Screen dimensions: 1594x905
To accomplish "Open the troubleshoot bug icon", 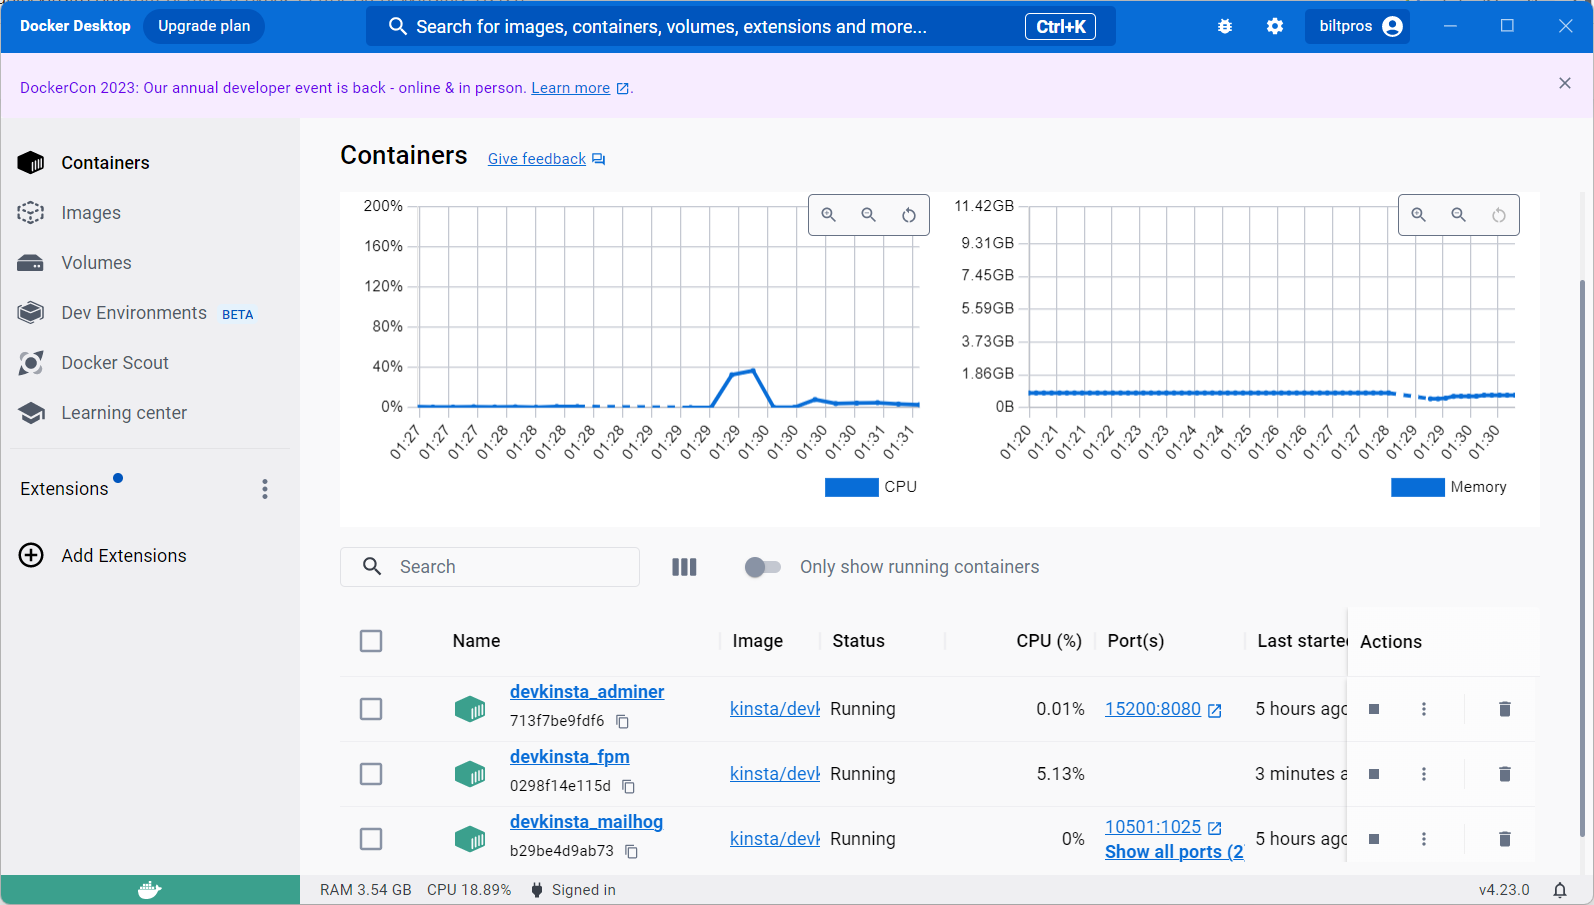I will pos(1225,27).
